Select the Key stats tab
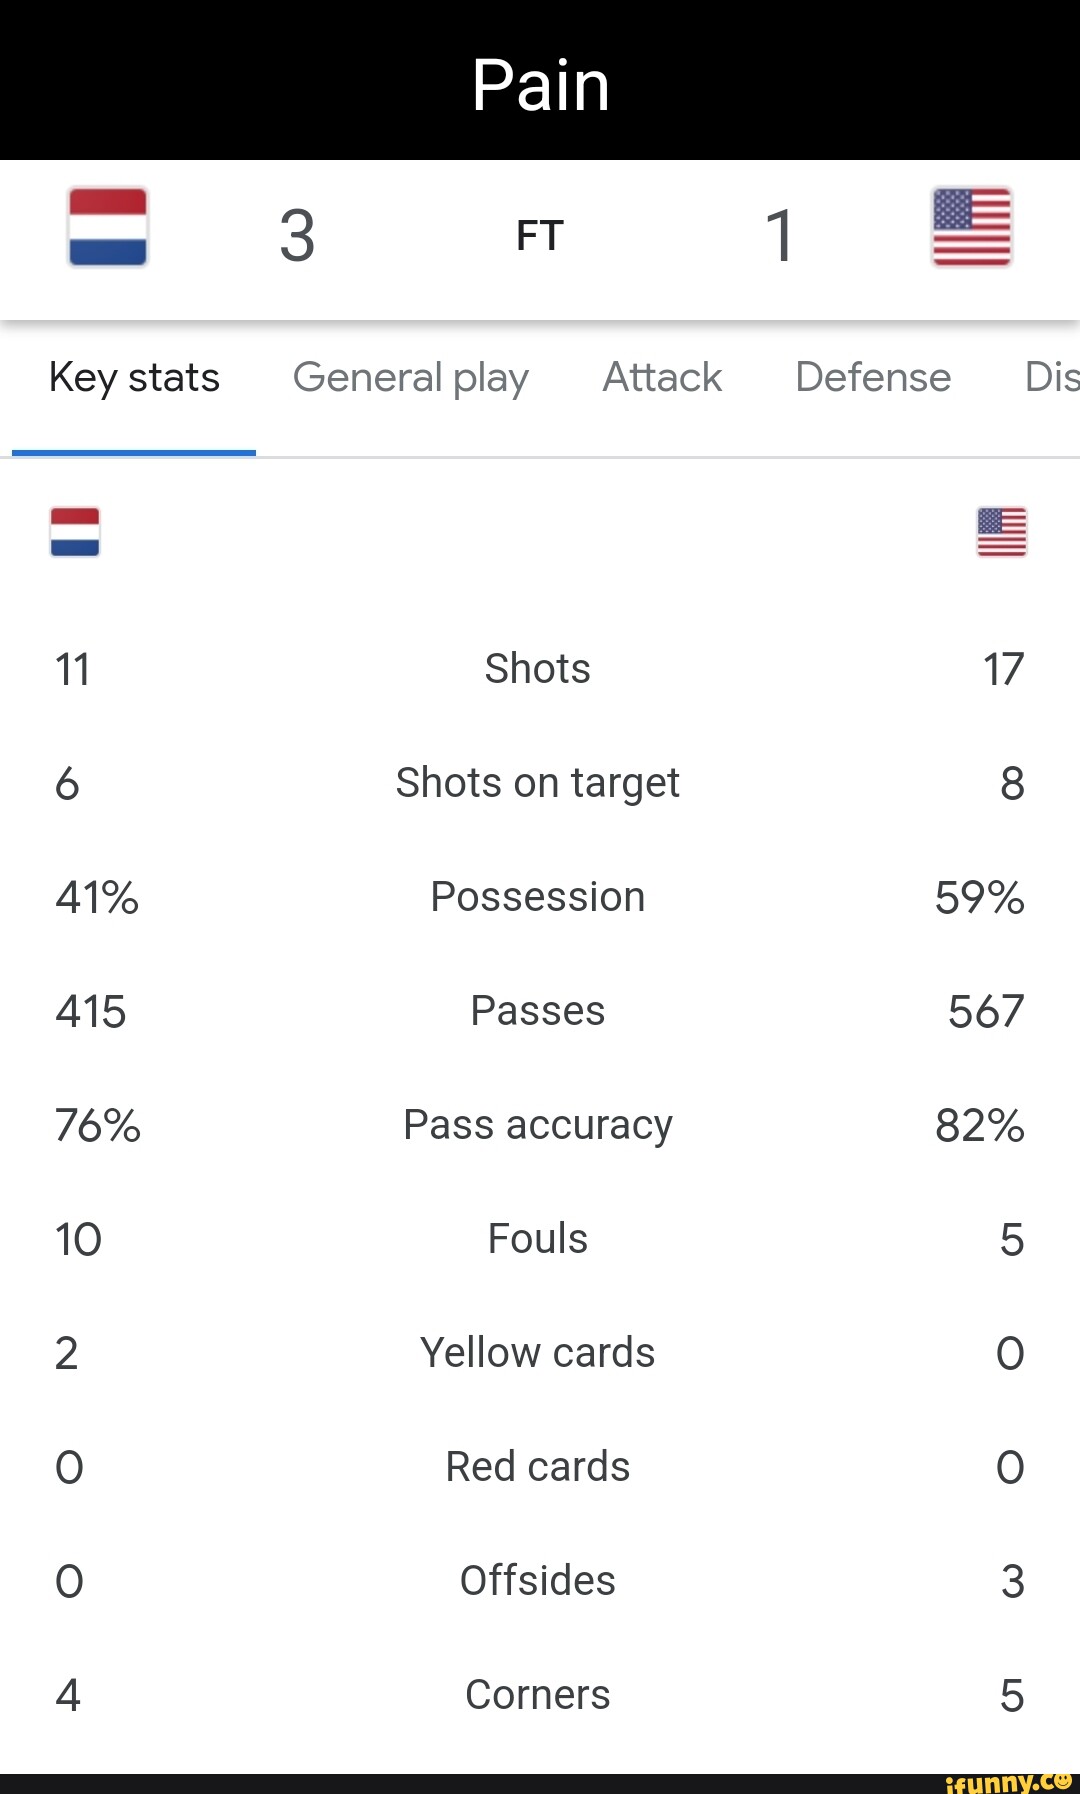 point(133,377)
